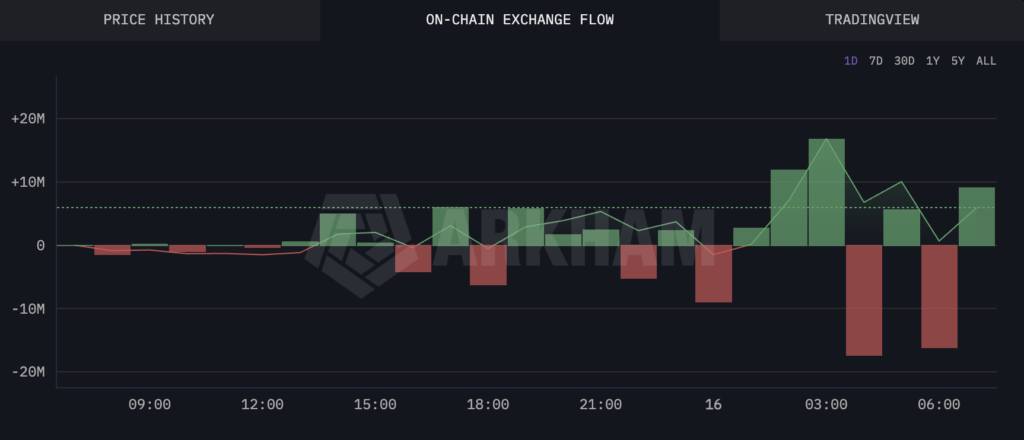
Task: Click the rightmost green bar on chart
Action: click(x=976, y=216)
